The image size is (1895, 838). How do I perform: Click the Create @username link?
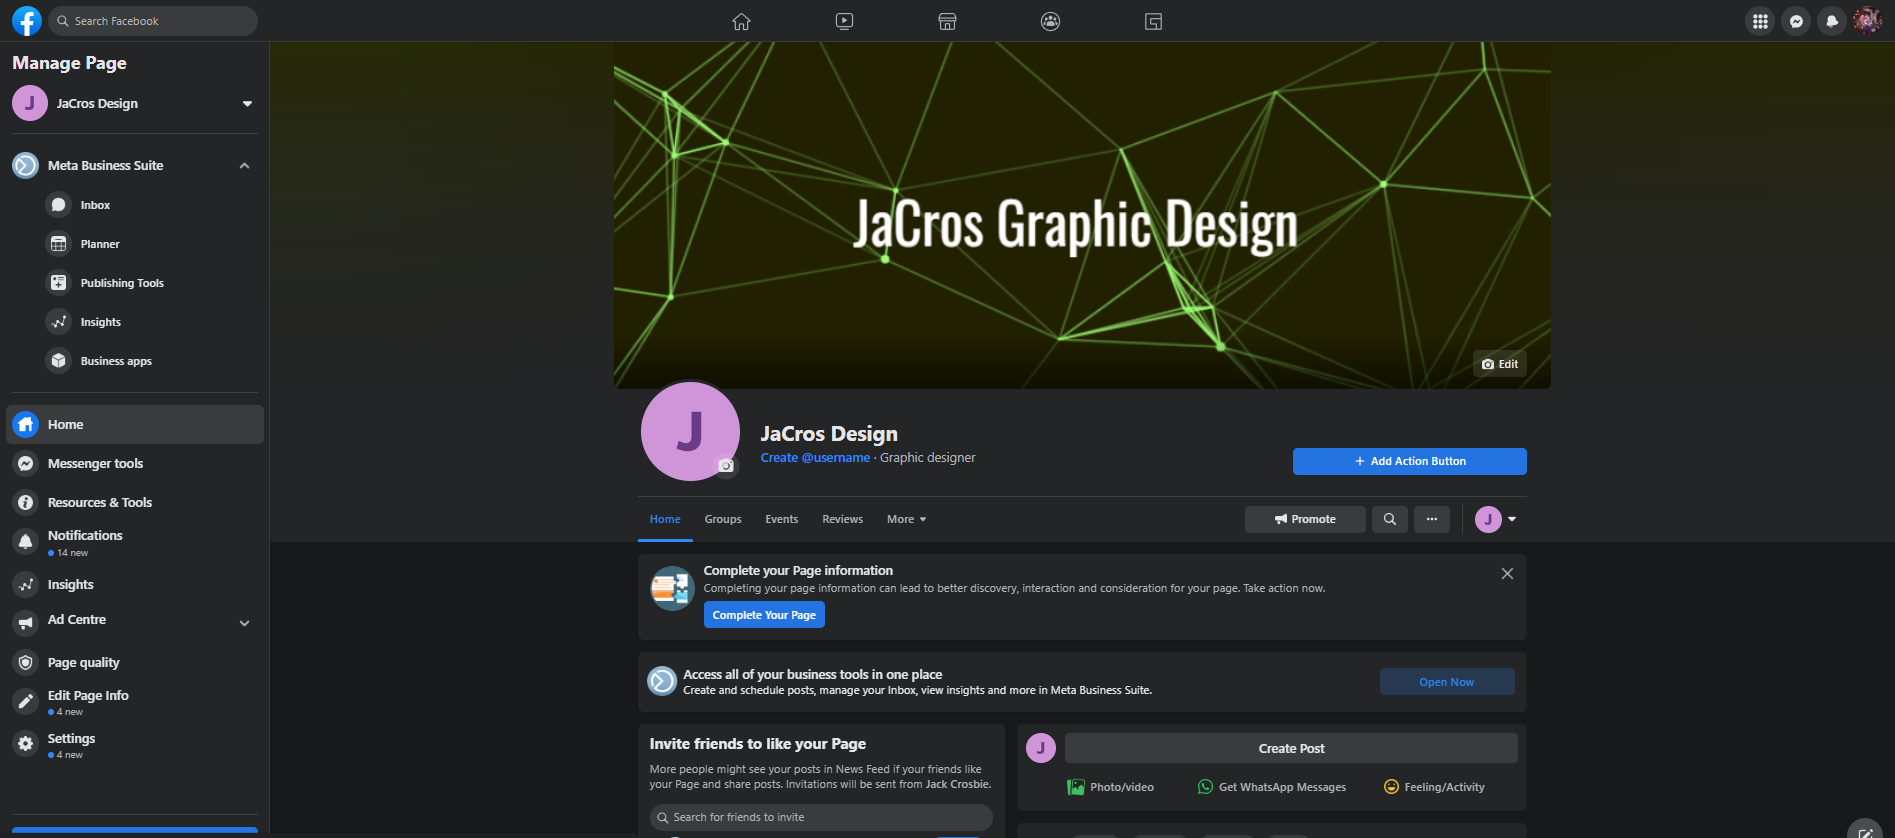[x=815, y=458]
